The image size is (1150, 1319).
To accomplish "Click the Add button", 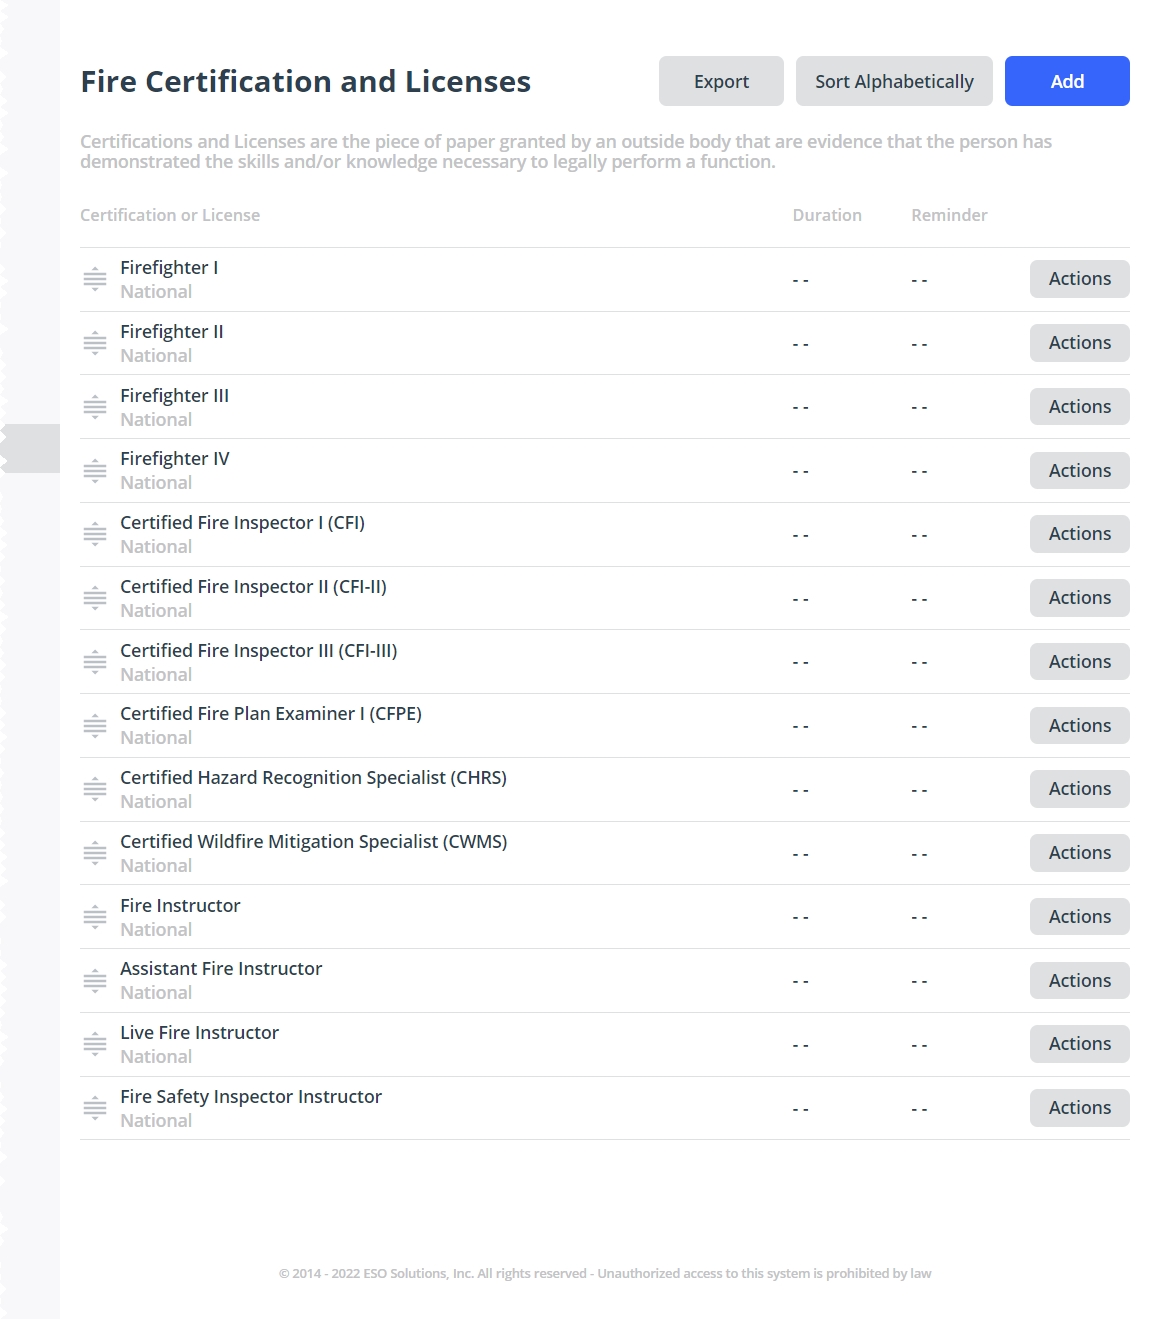I will [1066, 81].
